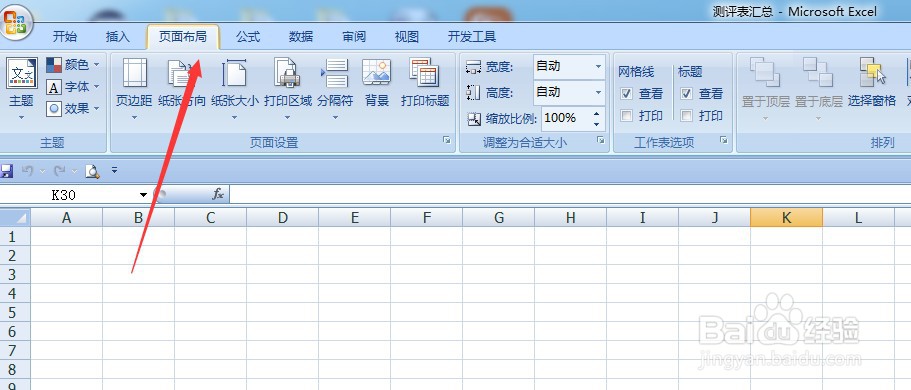Screen dimensions: 911x390
Task: Click the 纸张大小 paper size icon
Action: [235, 73]
